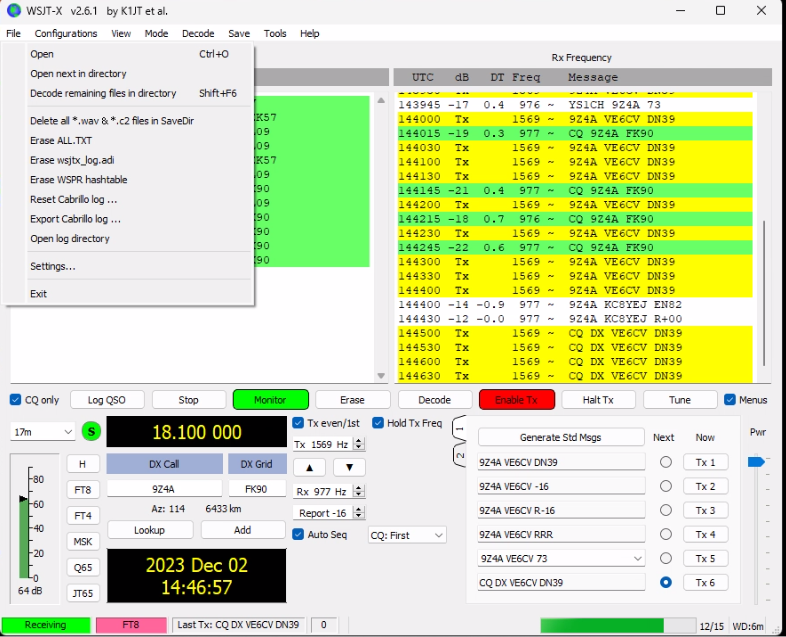Select the FT8 mode button
This screenshot has height=637, width=786.
[x=83, y=489]
